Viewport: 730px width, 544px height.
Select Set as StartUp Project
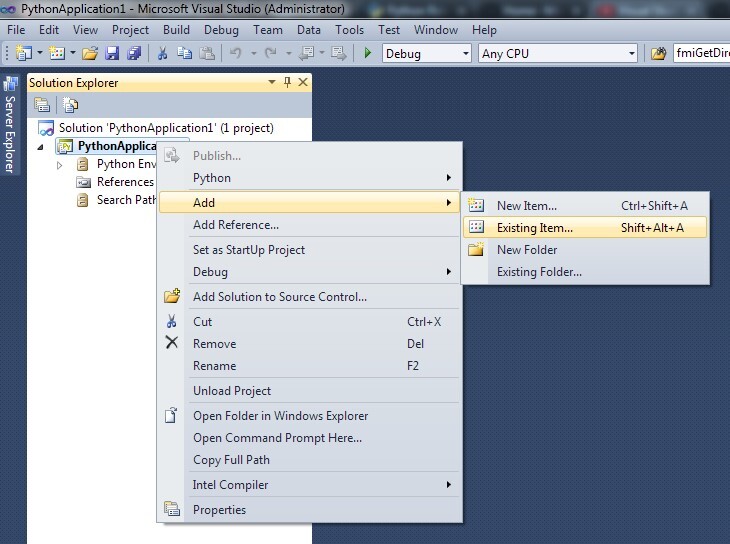(x=310, y=250)
